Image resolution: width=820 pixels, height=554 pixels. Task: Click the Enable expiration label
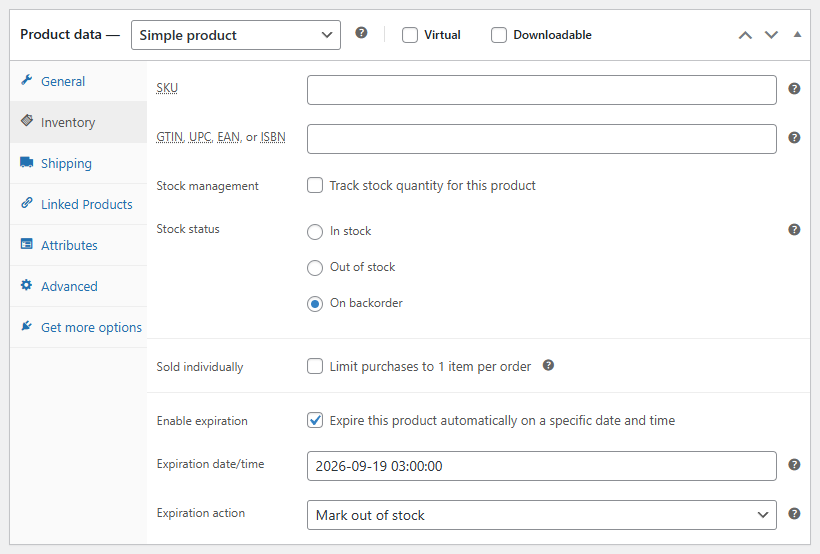[202, 421]
